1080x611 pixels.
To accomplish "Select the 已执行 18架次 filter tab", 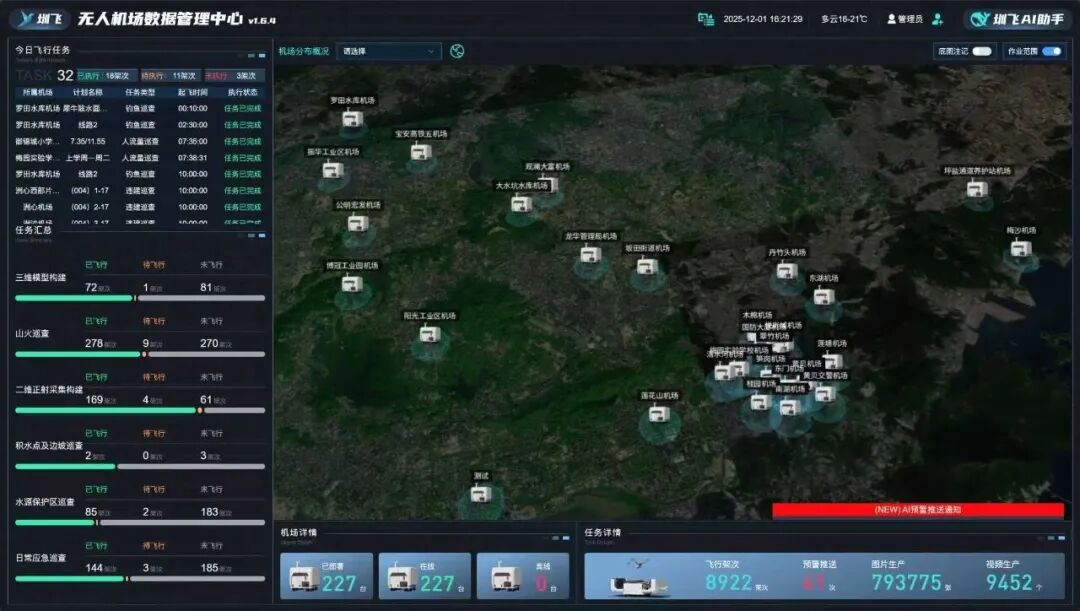I will [x=104, y=75].
